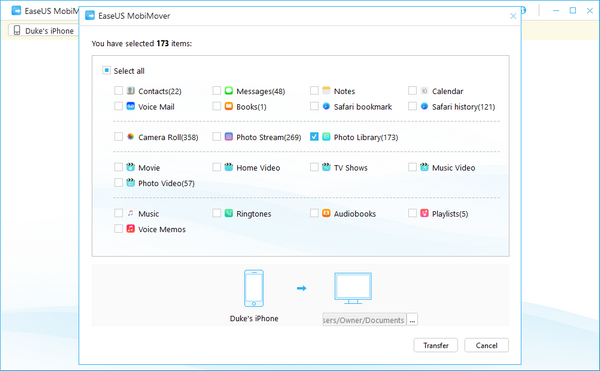Click the Audiobooks icon
Viewport: 600px width, 371px height.
[326, 213]
